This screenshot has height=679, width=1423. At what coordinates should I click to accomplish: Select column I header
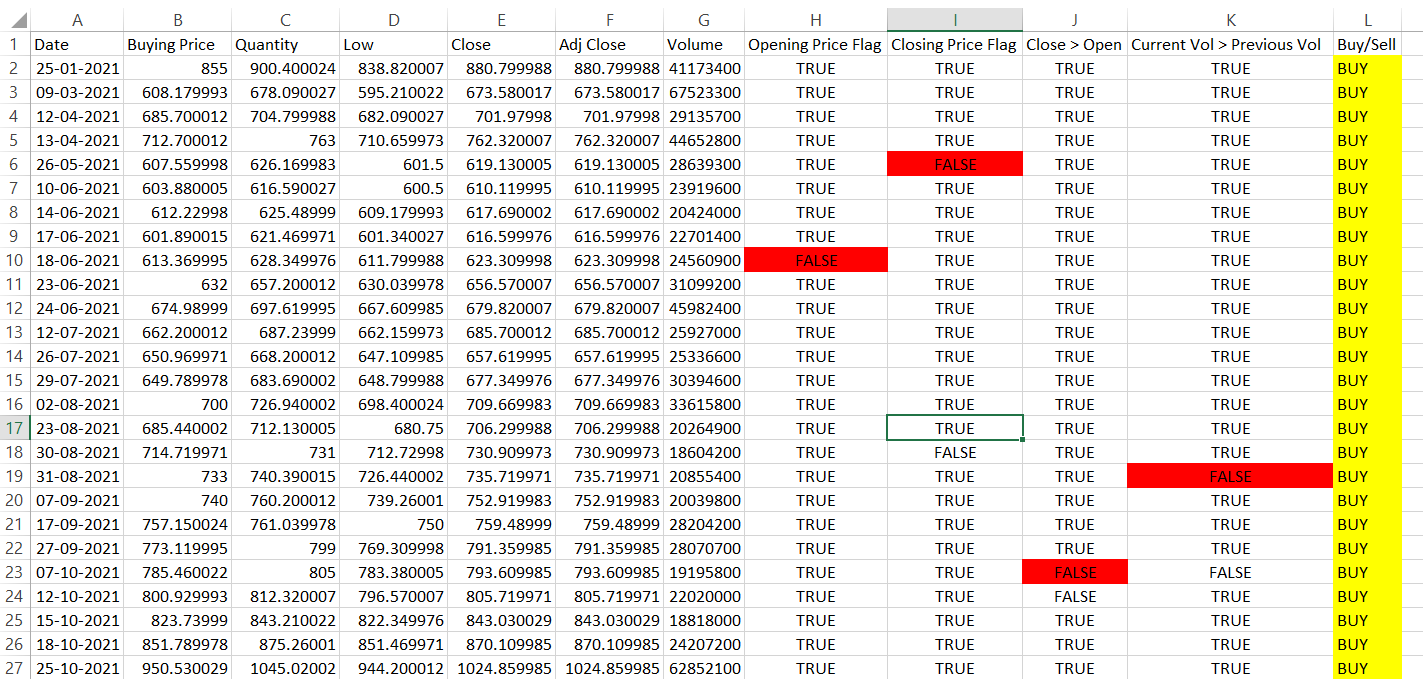[x=954, y=19]
